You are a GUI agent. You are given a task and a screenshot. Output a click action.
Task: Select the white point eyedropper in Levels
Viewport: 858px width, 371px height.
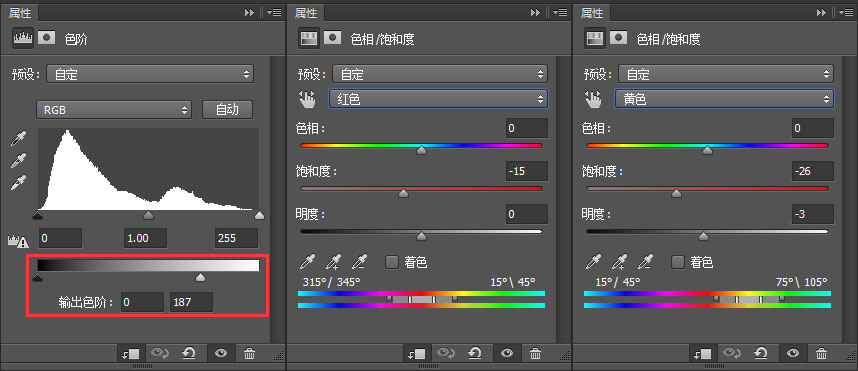[x=18, y=183]
